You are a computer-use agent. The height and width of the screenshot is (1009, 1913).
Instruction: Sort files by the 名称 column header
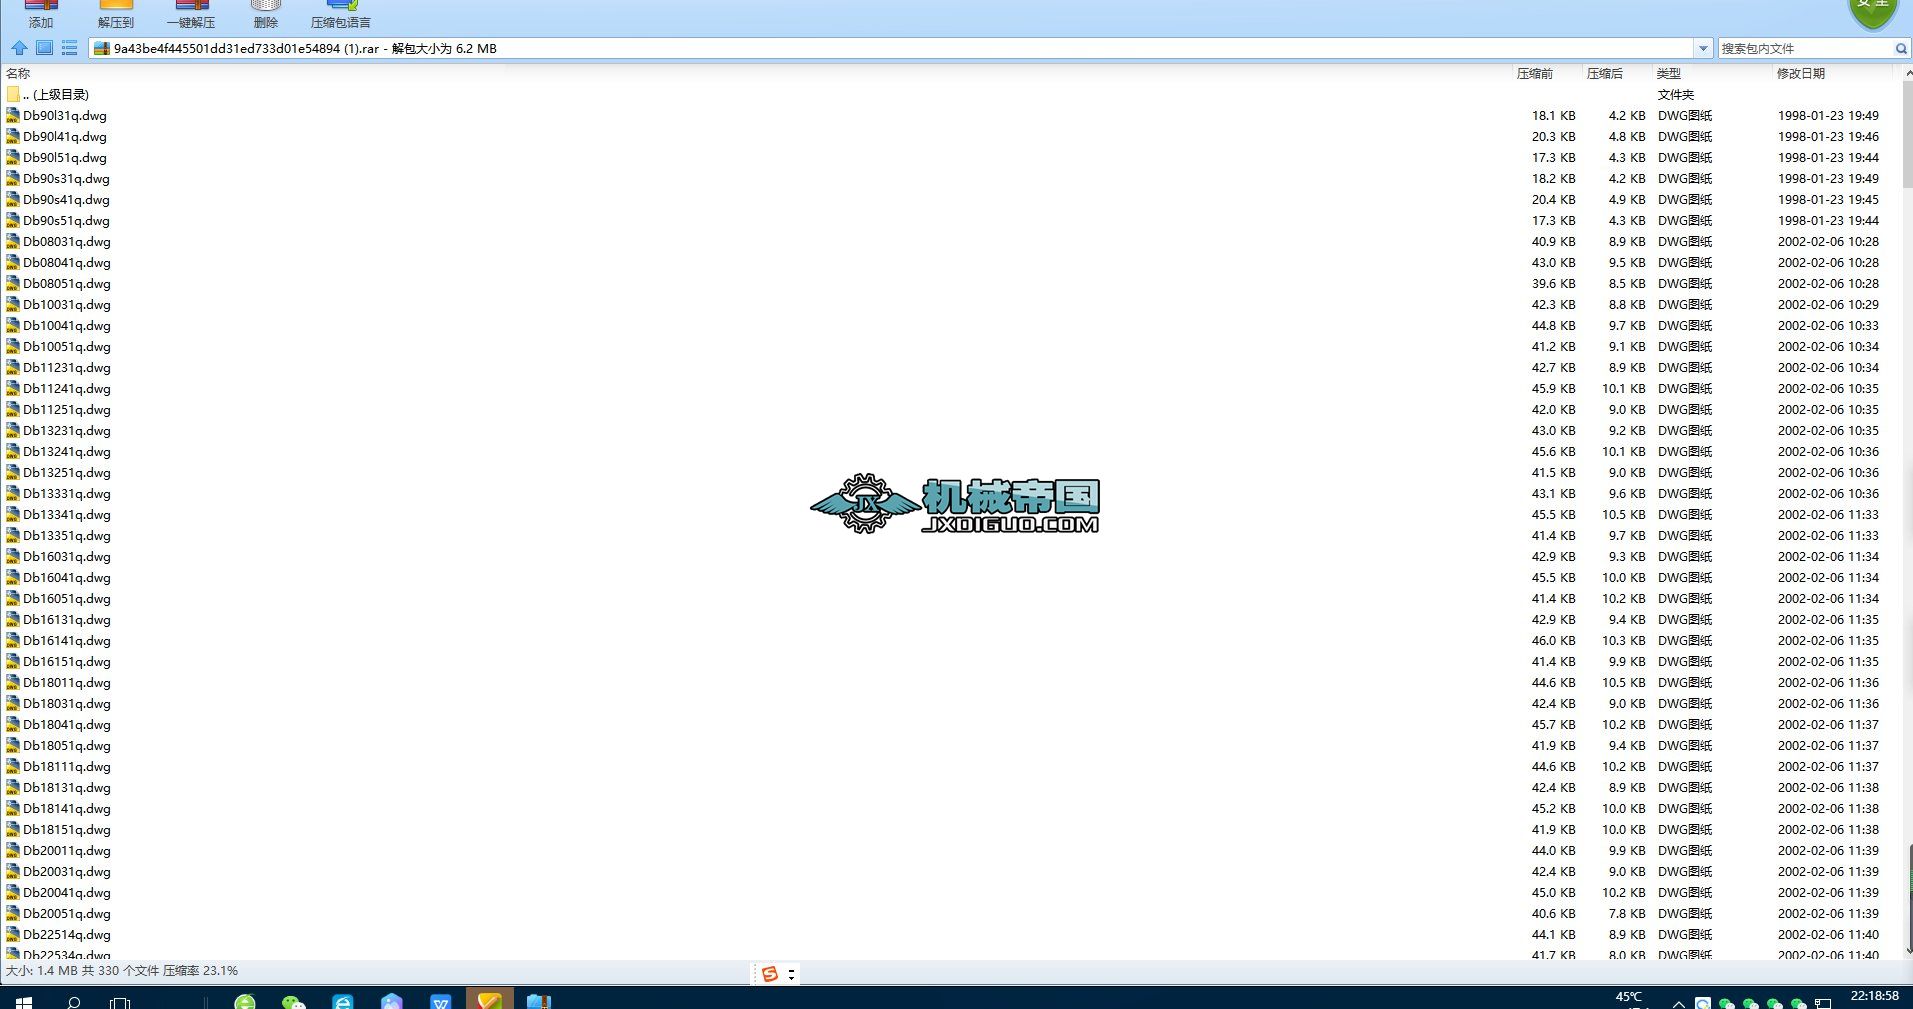point(17,72)
